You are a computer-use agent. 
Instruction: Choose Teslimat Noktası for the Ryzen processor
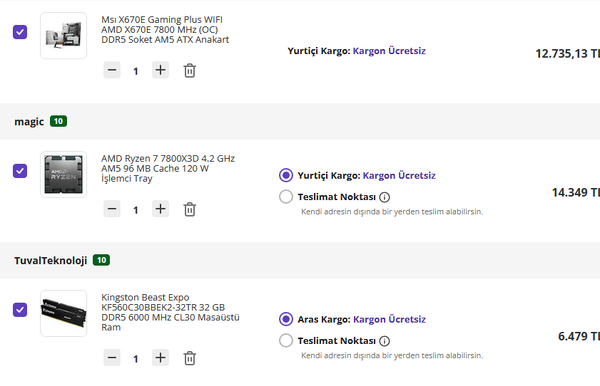[x=286, y=197]
